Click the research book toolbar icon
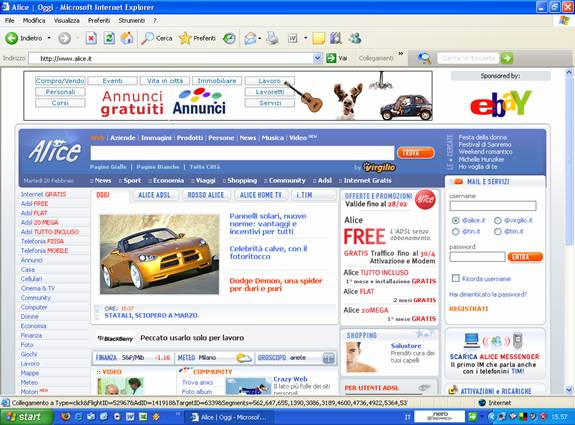This screenshot has height=425, width=575. (x=336, y=38)
